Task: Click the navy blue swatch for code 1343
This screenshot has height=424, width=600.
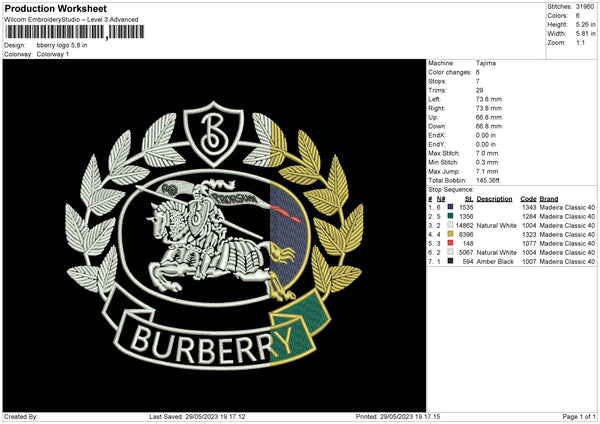Action: 450,207
